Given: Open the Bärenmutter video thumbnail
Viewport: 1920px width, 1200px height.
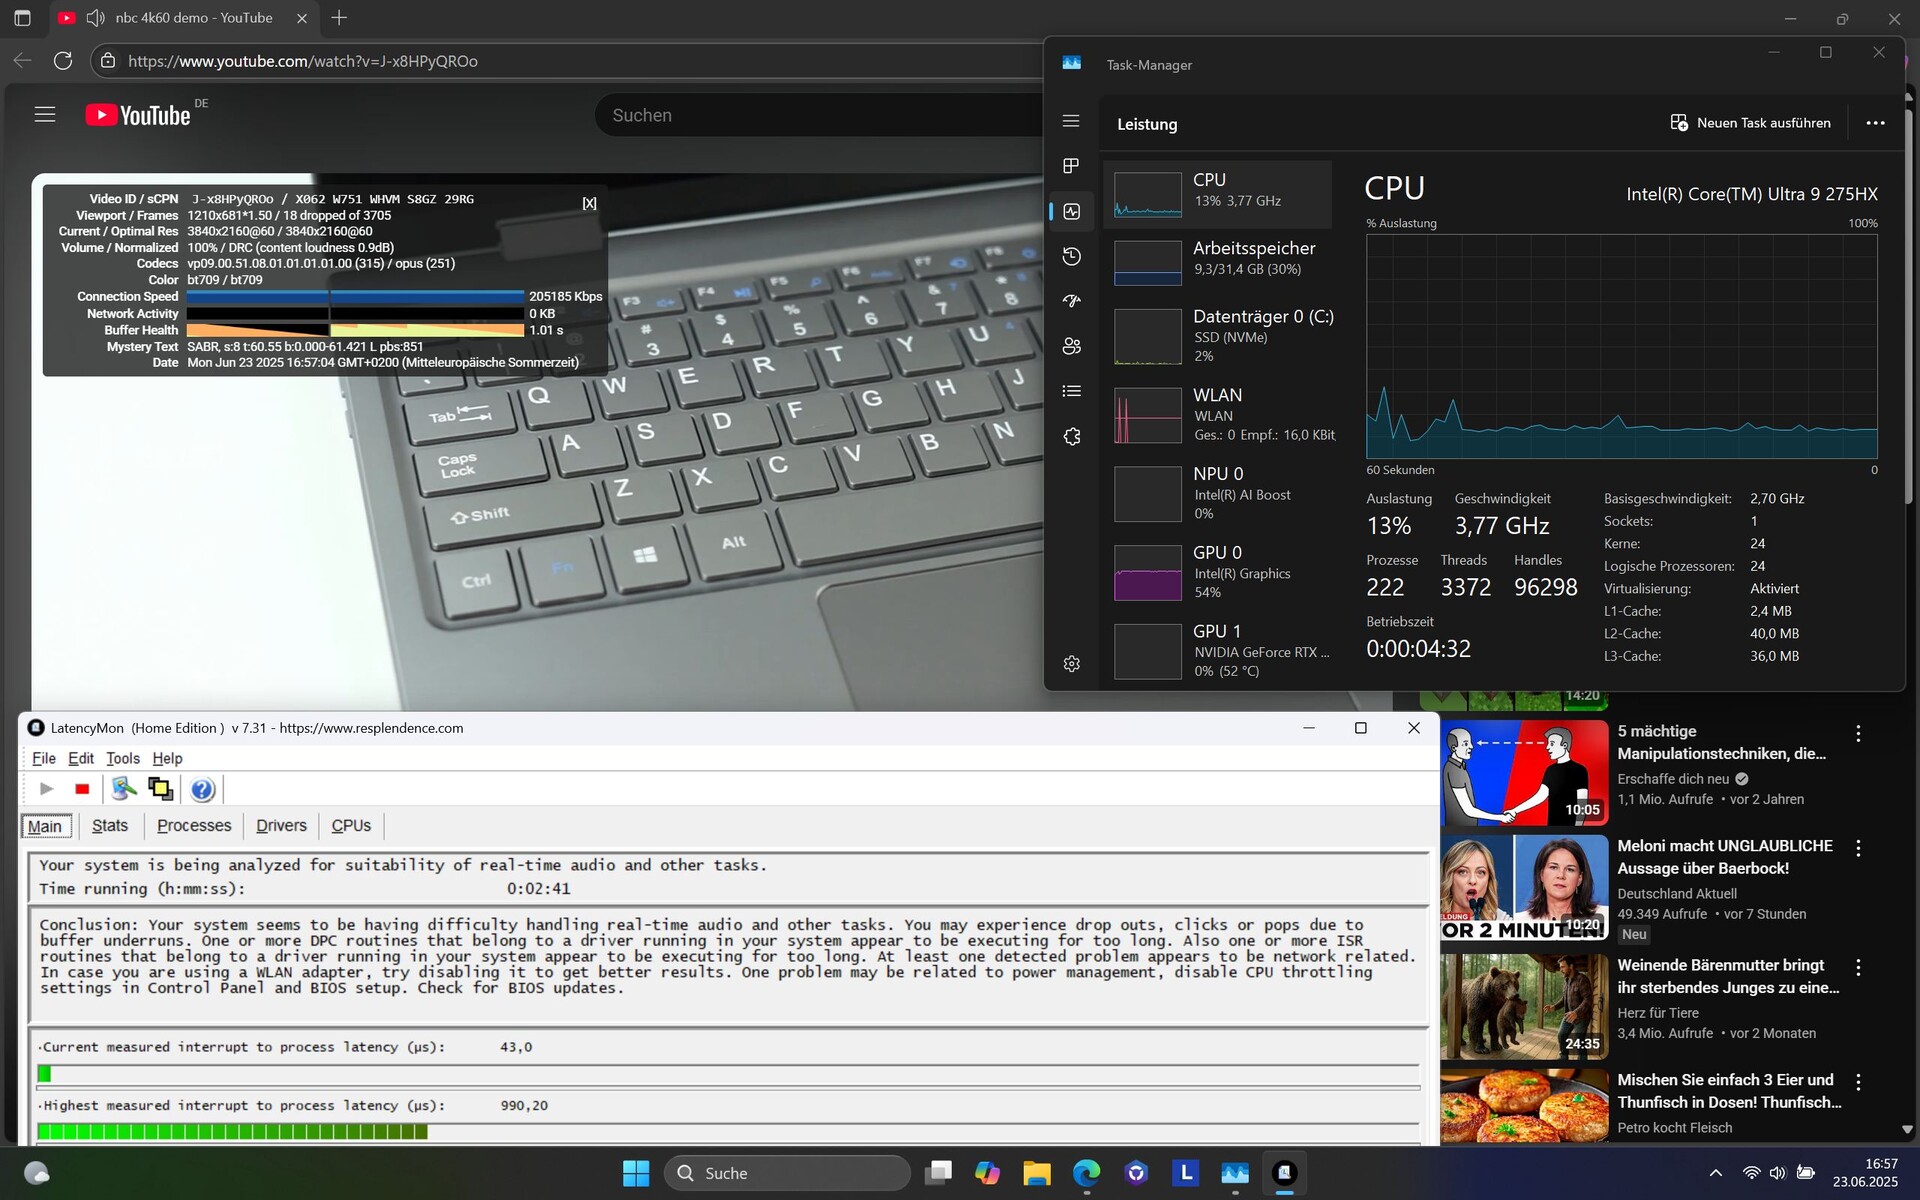Looking at the screenshot, I should 1524,1006.
